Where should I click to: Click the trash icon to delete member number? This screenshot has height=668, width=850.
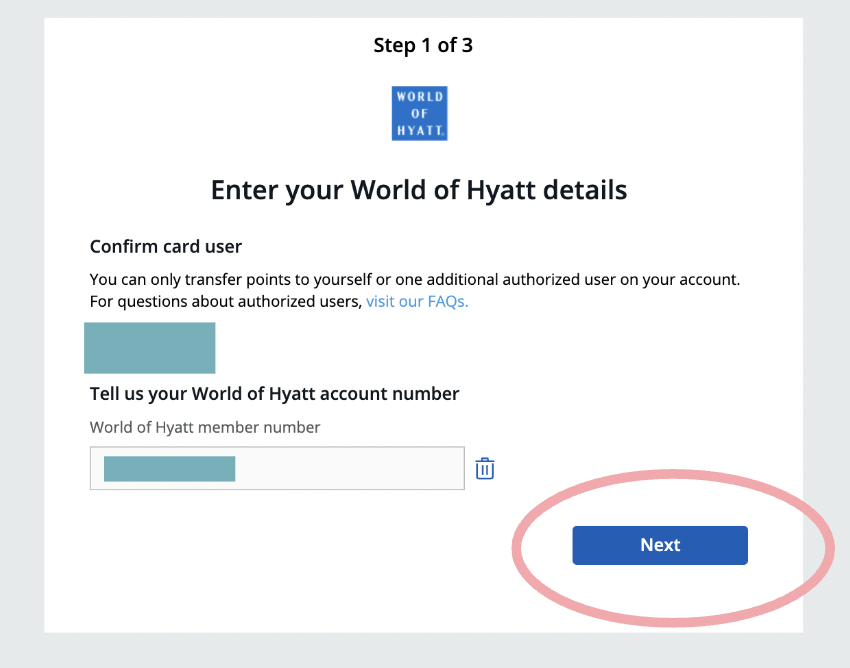485,468
